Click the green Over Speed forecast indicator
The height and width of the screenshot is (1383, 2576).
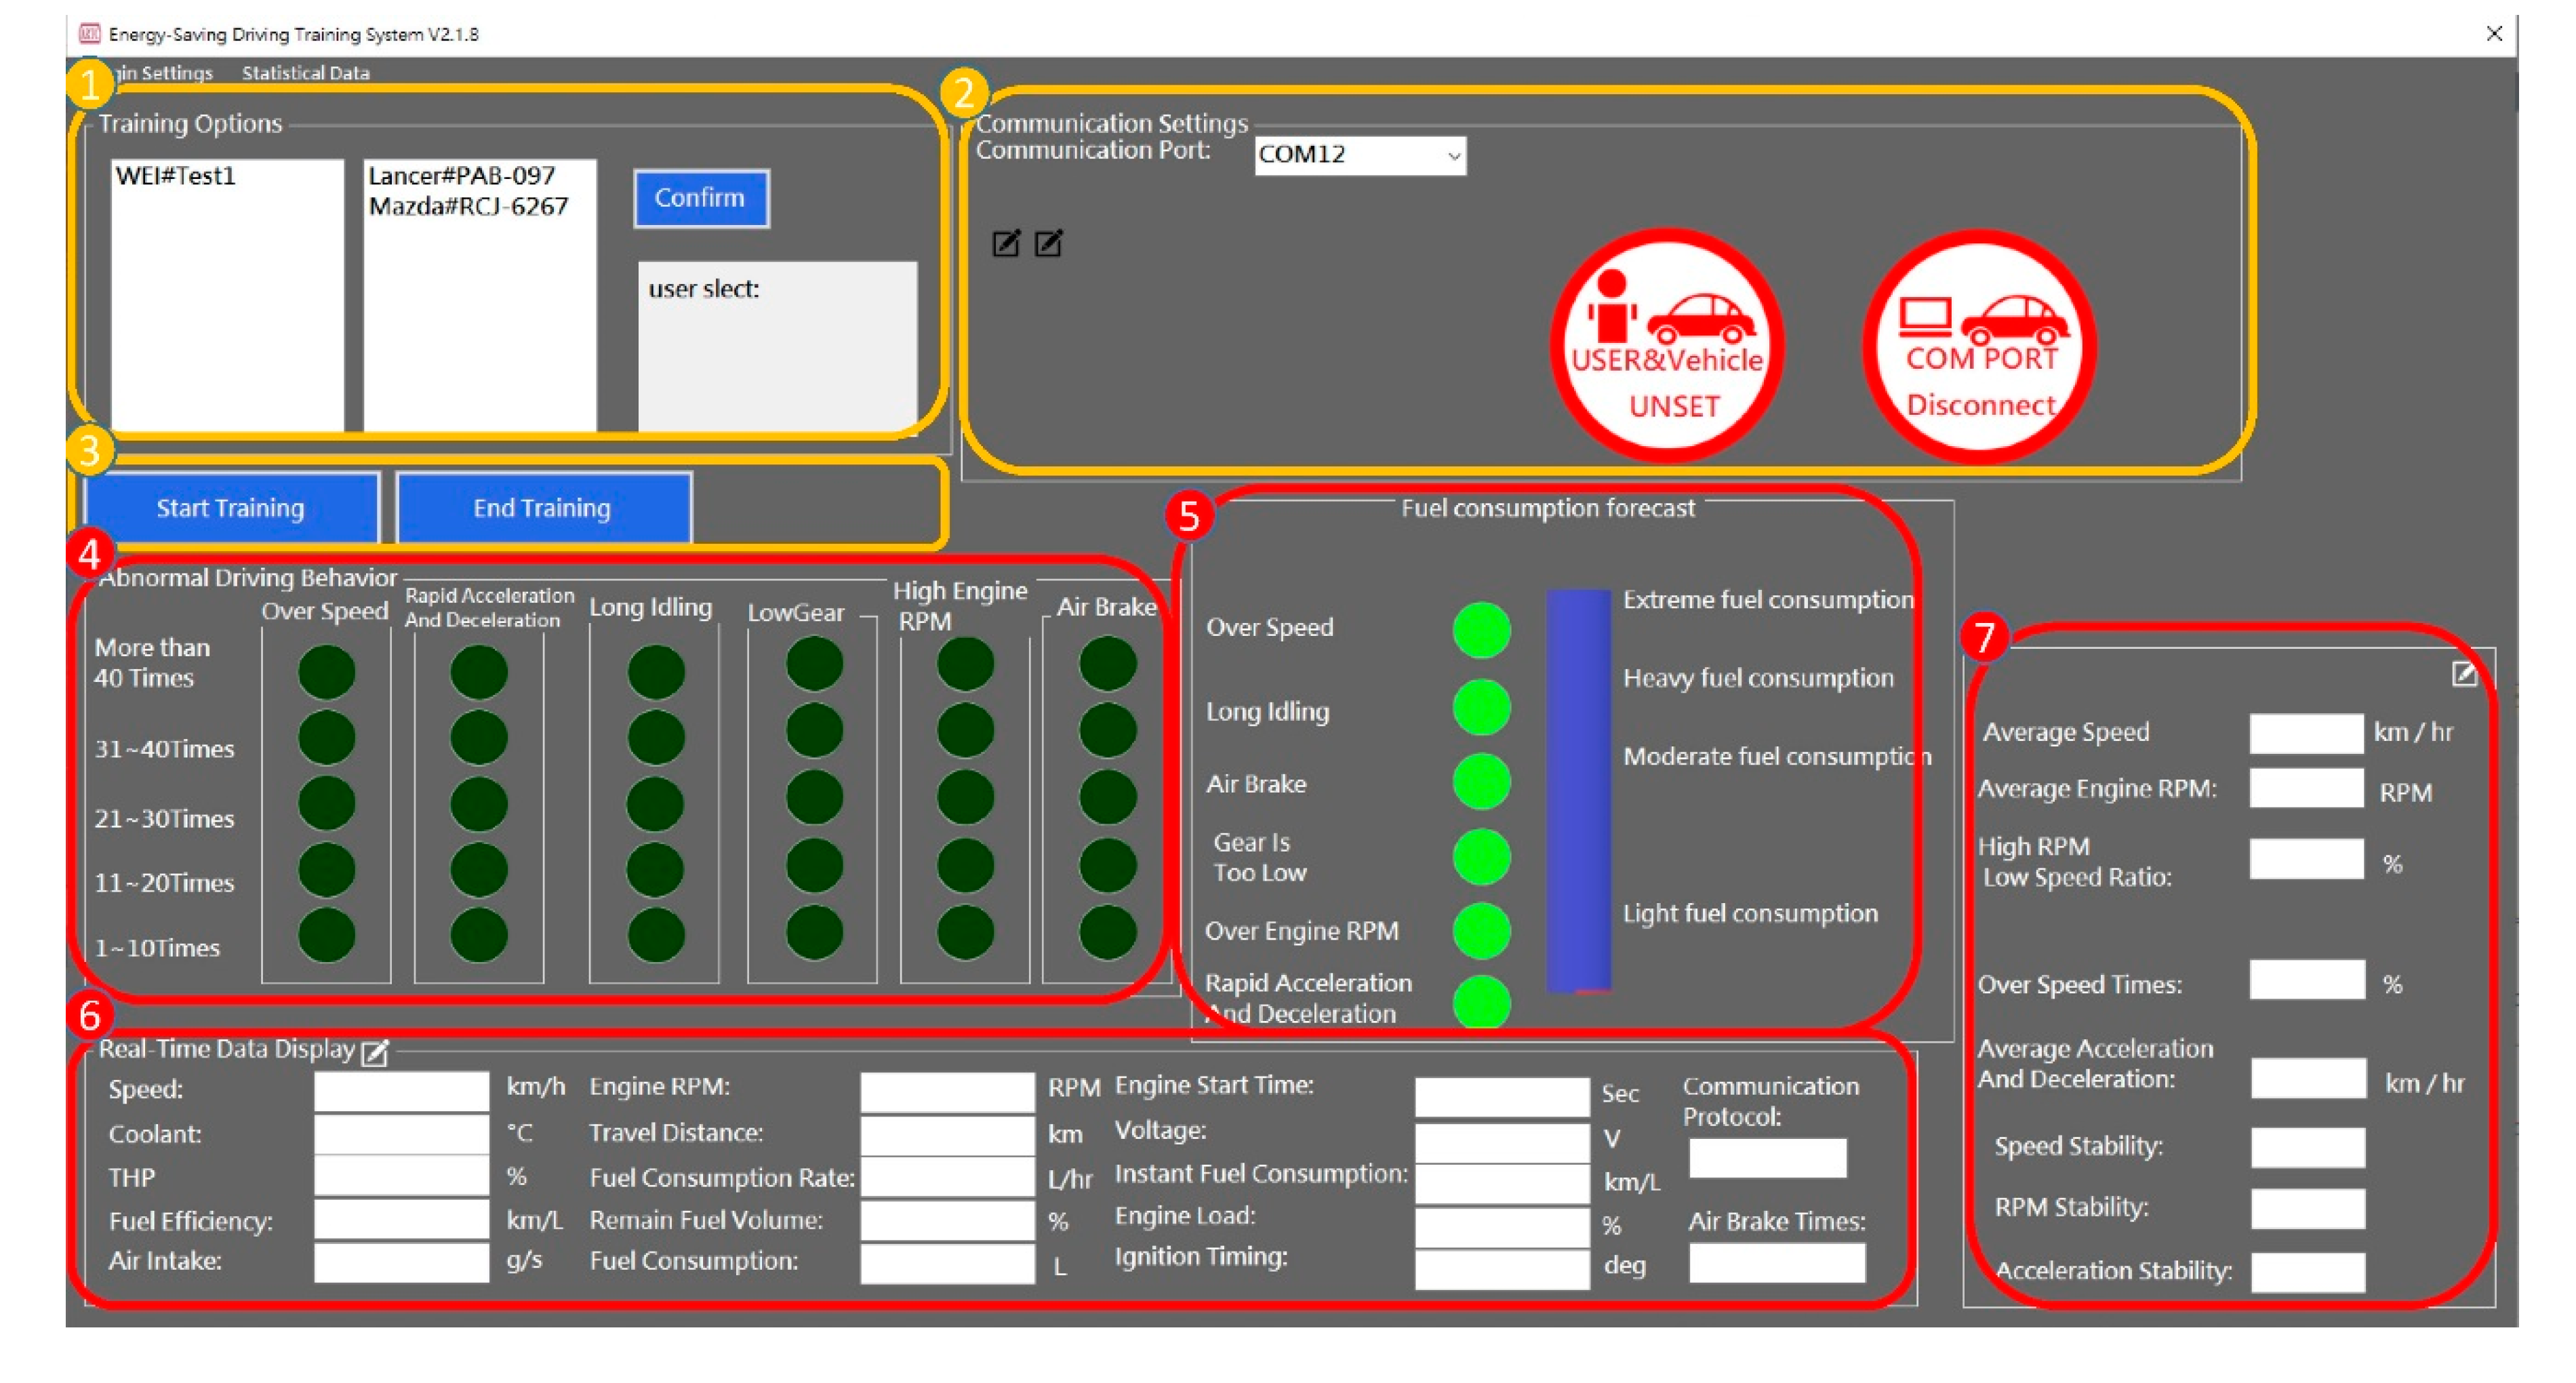pos(1481,630)
